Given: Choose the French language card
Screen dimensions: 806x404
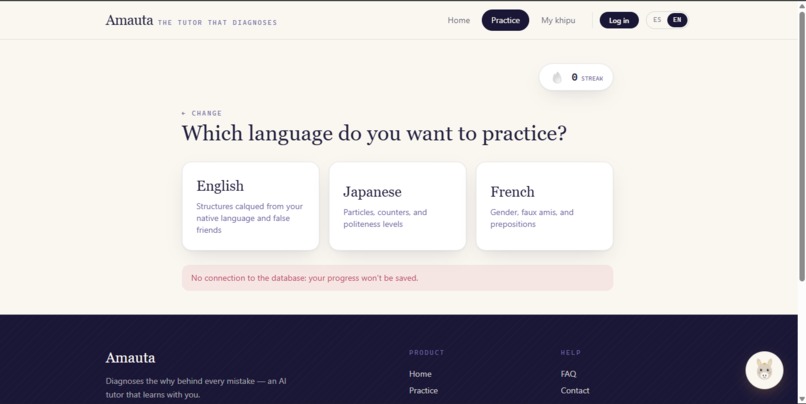Looking at the screenshot, I should point(544,206).
